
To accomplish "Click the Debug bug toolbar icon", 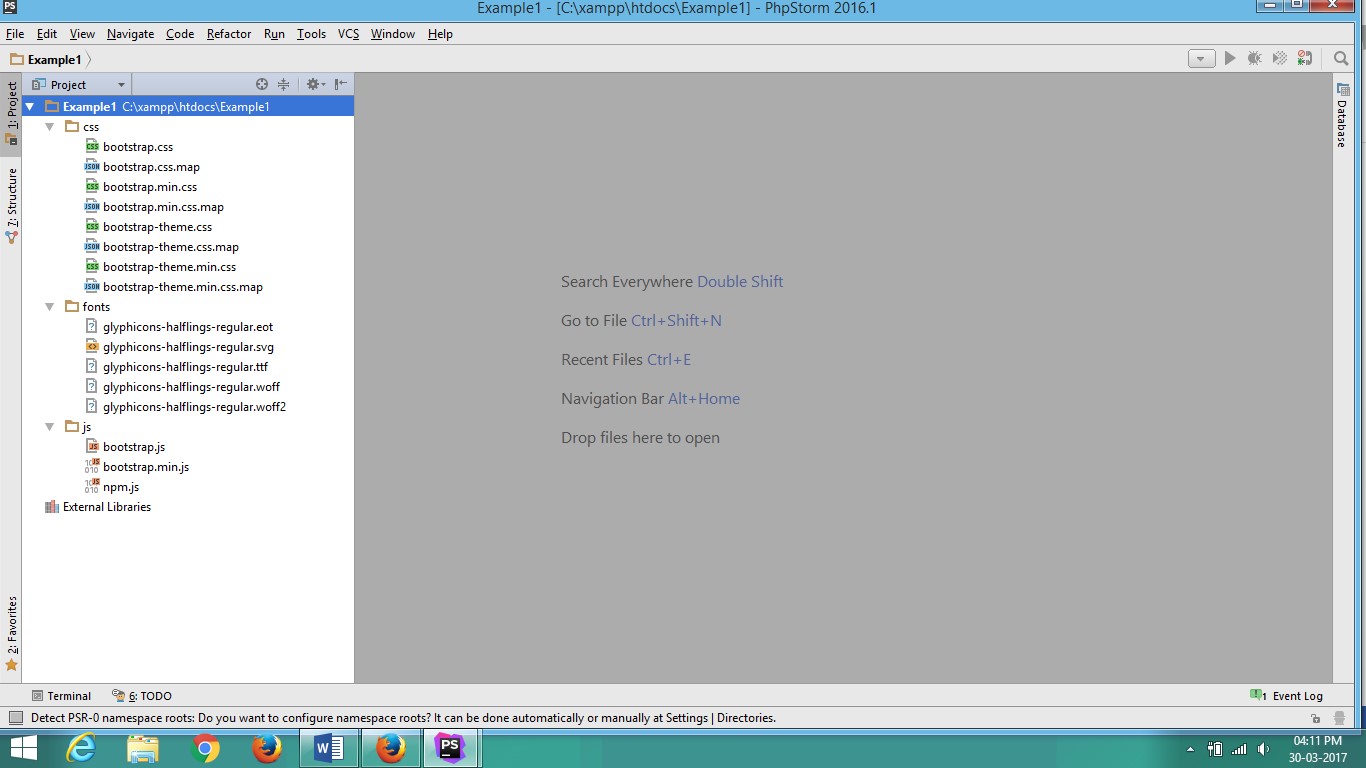I will pos(1254,59).
